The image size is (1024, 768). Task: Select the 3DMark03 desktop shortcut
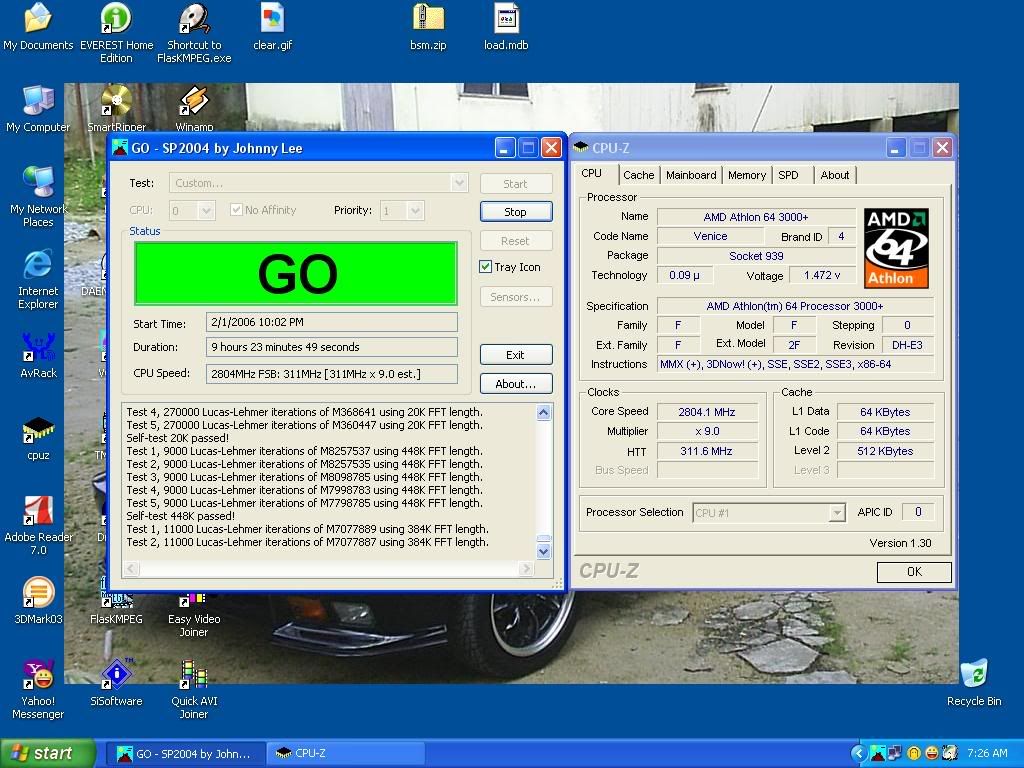coord(38,601)
